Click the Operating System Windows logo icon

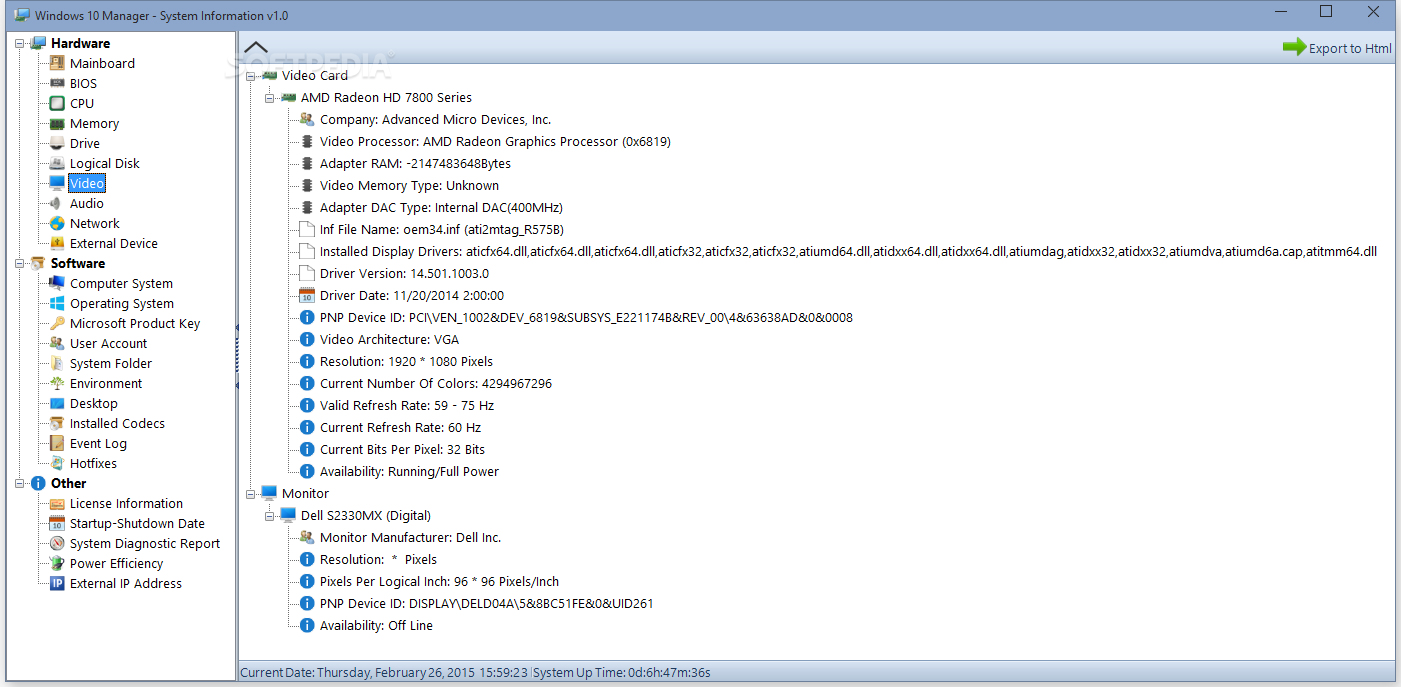click(57, 303)
